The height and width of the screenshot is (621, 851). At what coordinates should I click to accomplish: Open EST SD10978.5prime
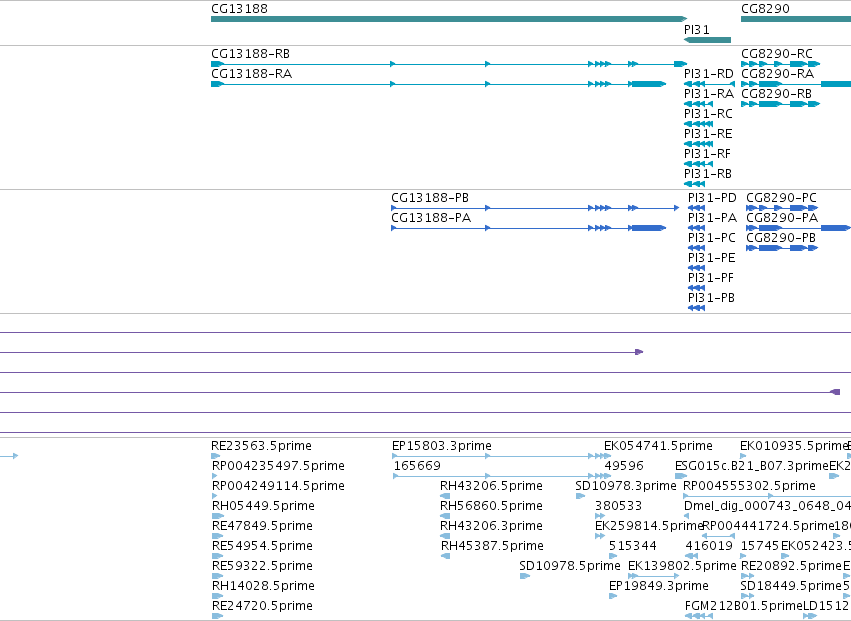pos(570,567)
